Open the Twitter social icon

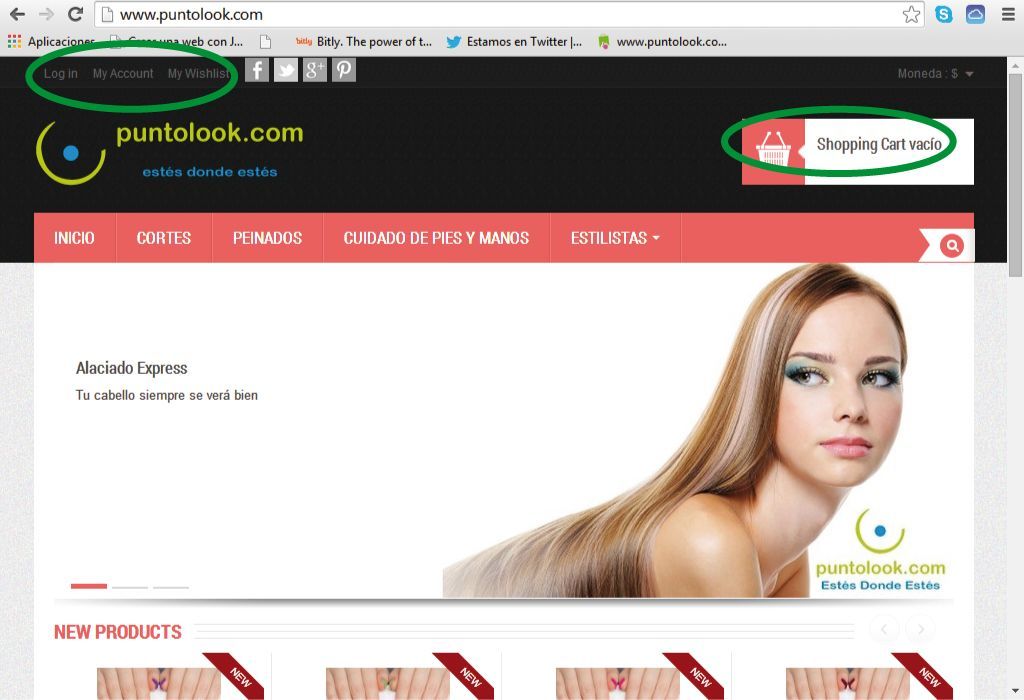point(285,70)
